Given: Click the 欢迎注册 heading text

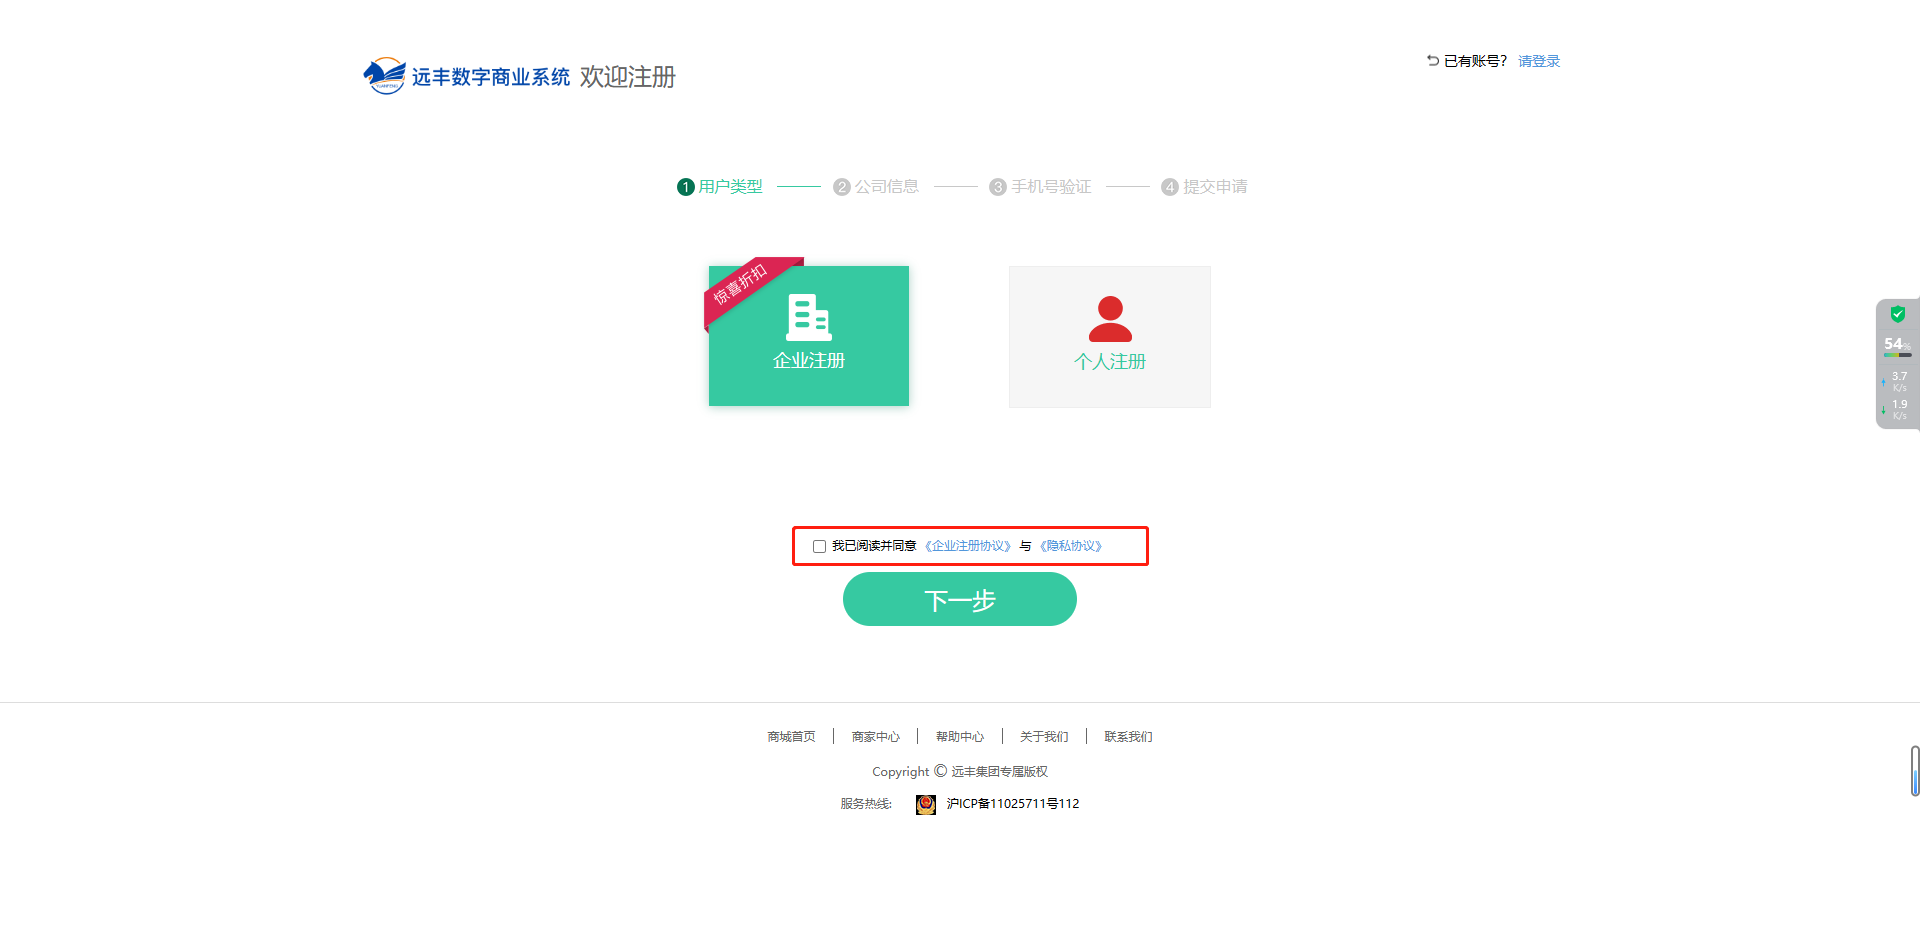Looking at the screenshot, I should pos(628,77).
